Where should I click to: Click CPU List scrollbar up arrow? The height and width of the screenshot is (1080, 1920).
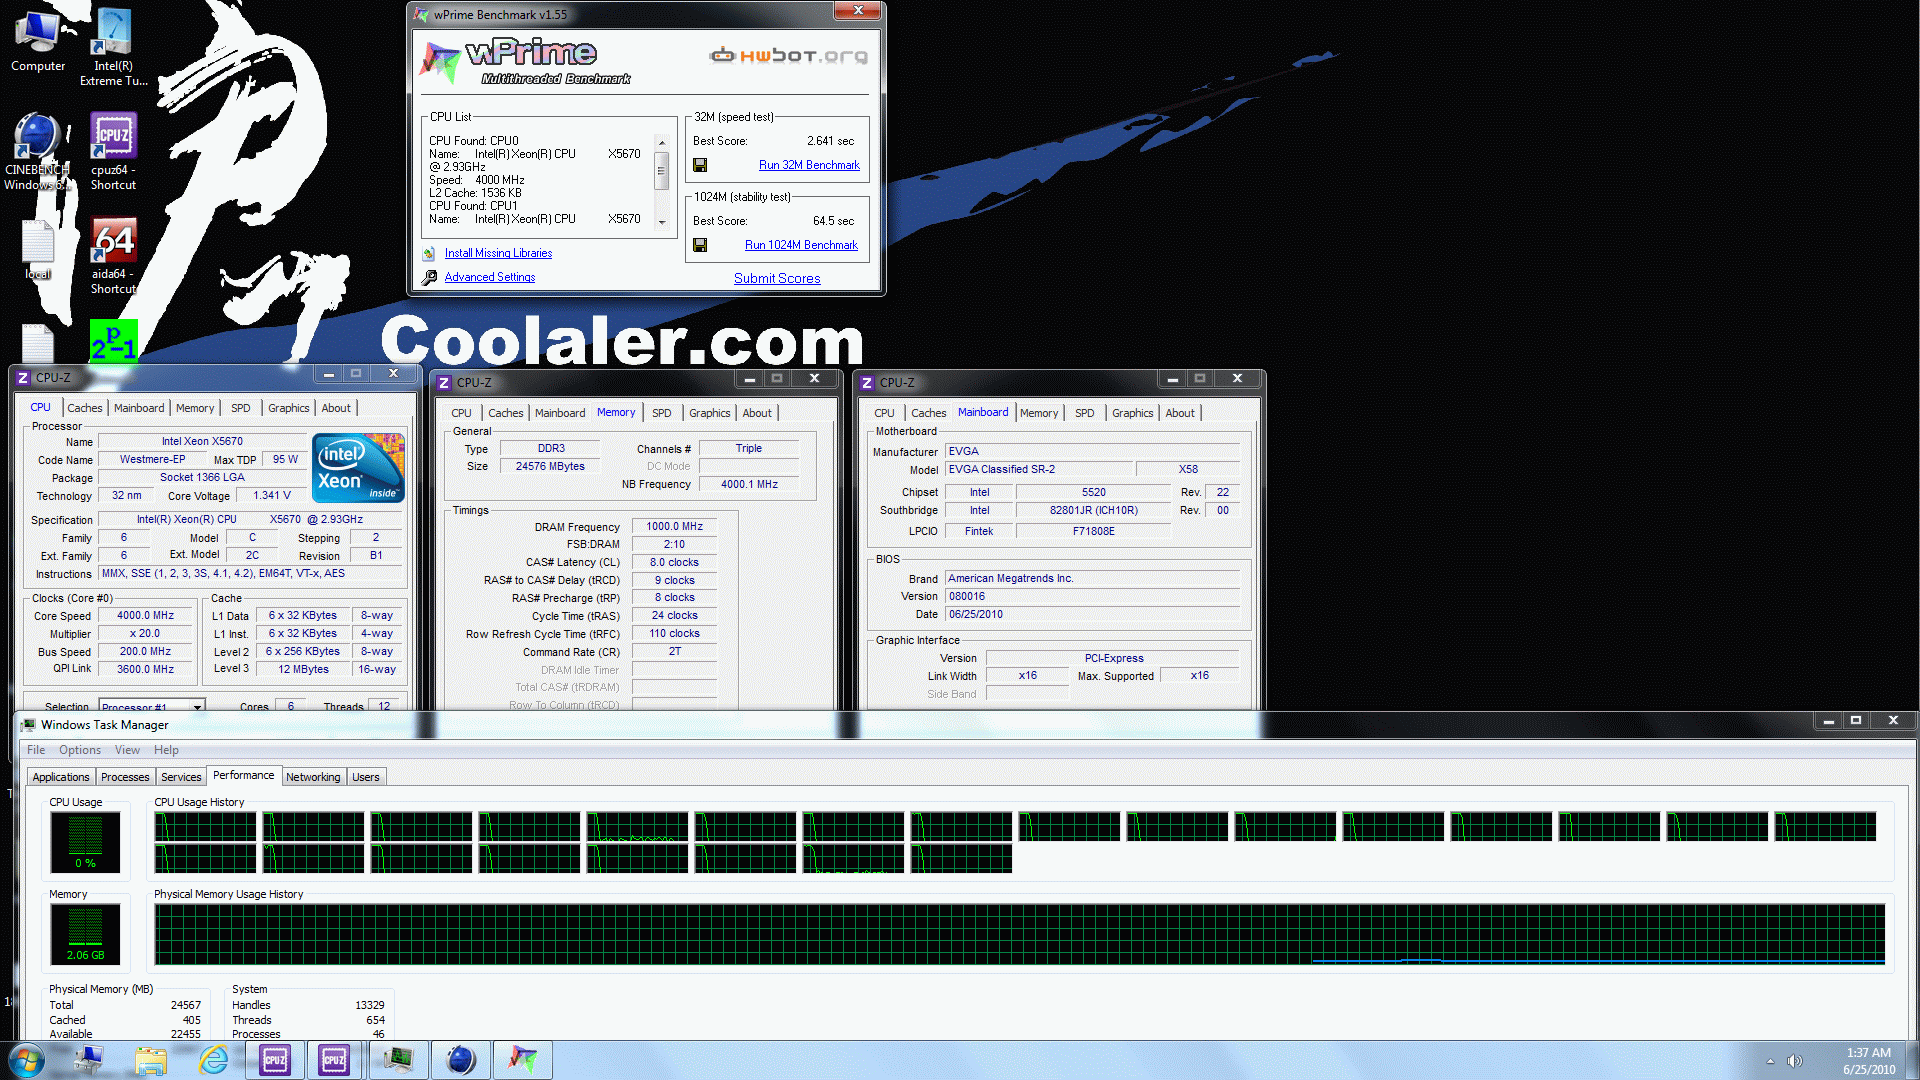[661, 143]
